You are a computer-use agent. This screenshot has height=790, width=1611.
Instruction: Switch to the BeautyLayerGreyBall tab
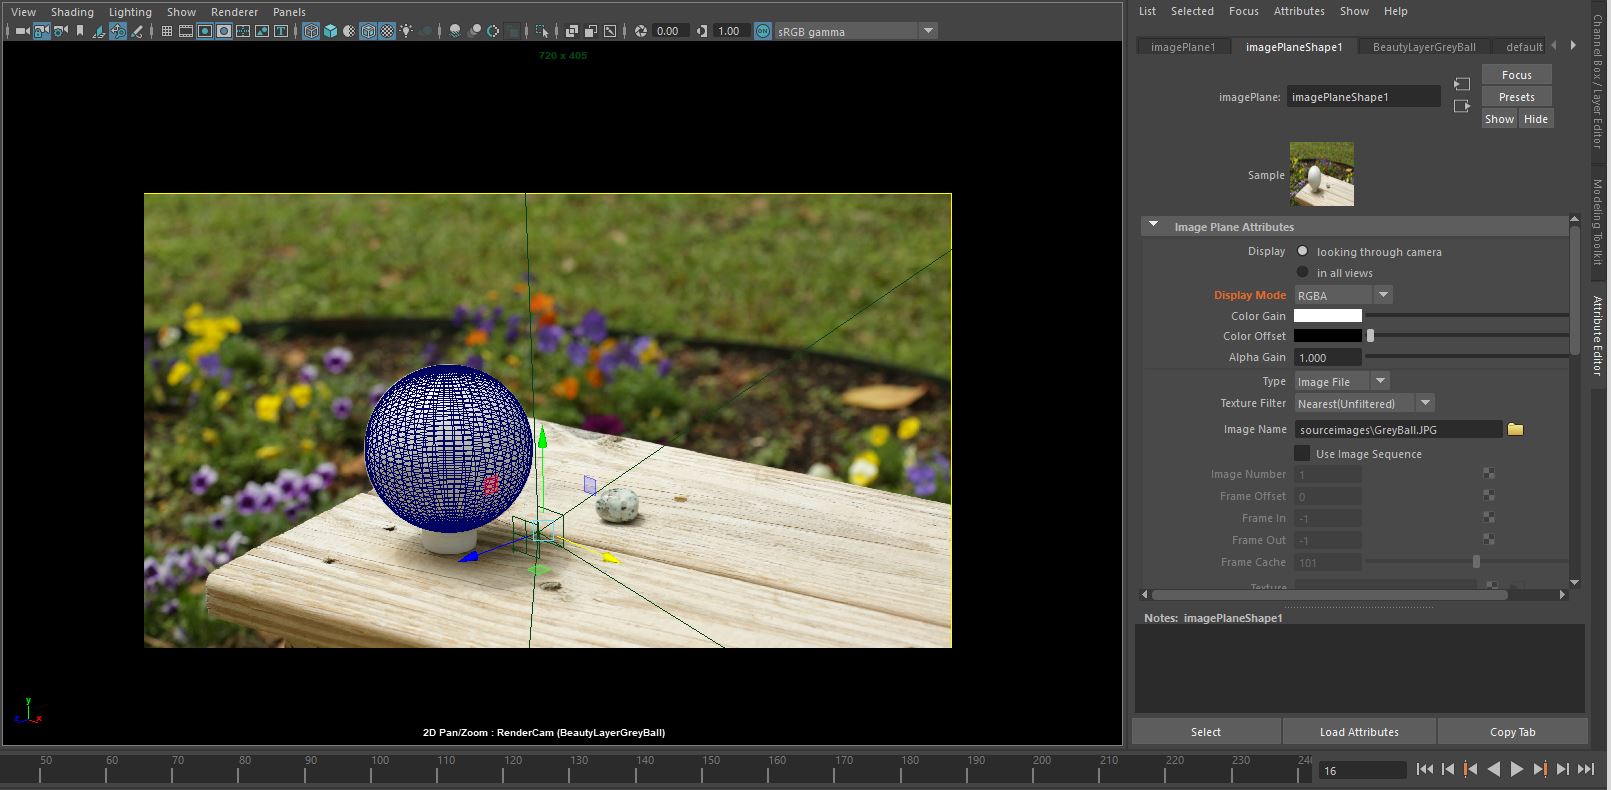coord(1423,47)
